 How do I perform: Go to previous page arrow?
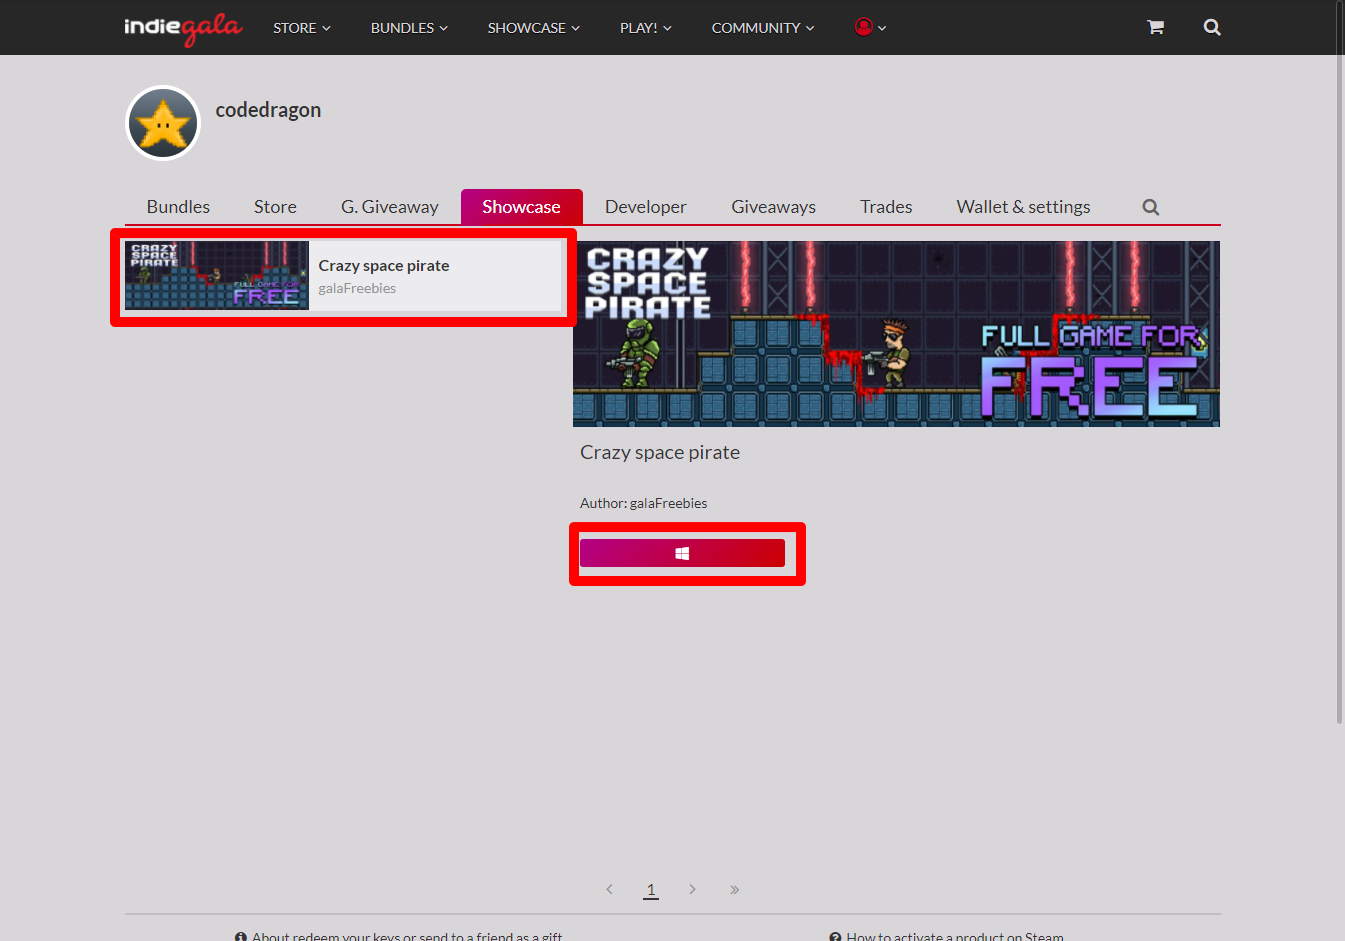(x=609, y=889)
